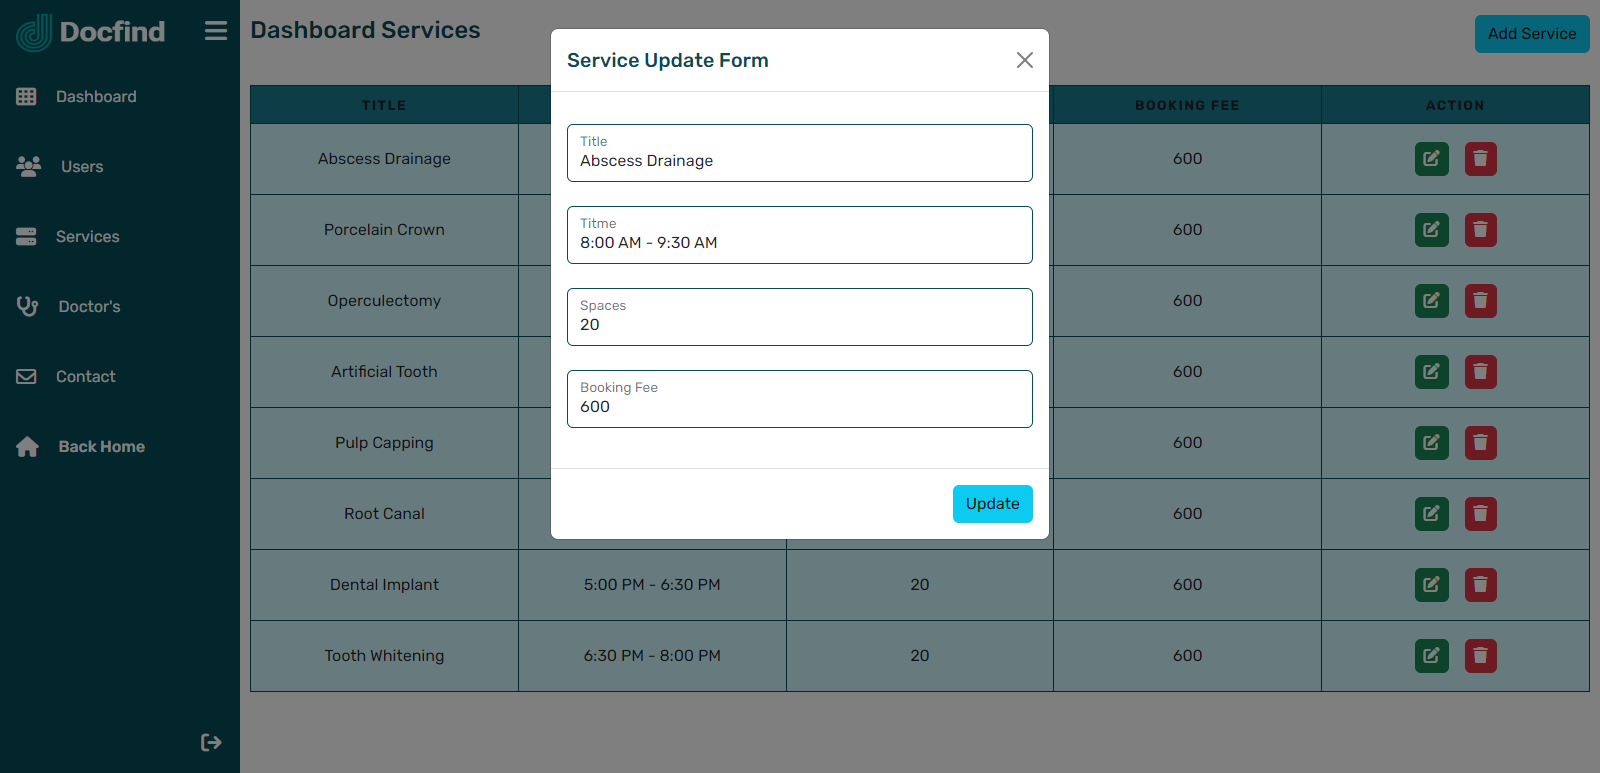Select the Porcelain Crown title cell

point(384,230)
